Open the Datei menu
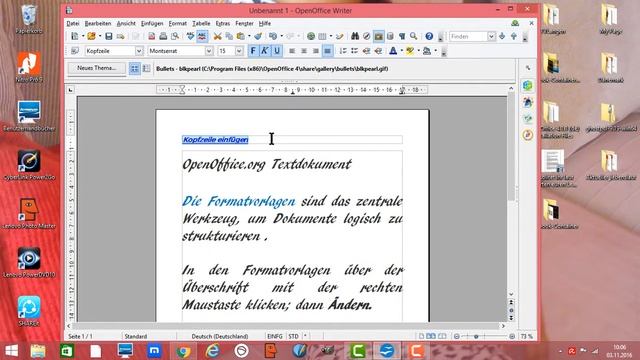This screenshot has height=360, width=640. tap(73, 24)
